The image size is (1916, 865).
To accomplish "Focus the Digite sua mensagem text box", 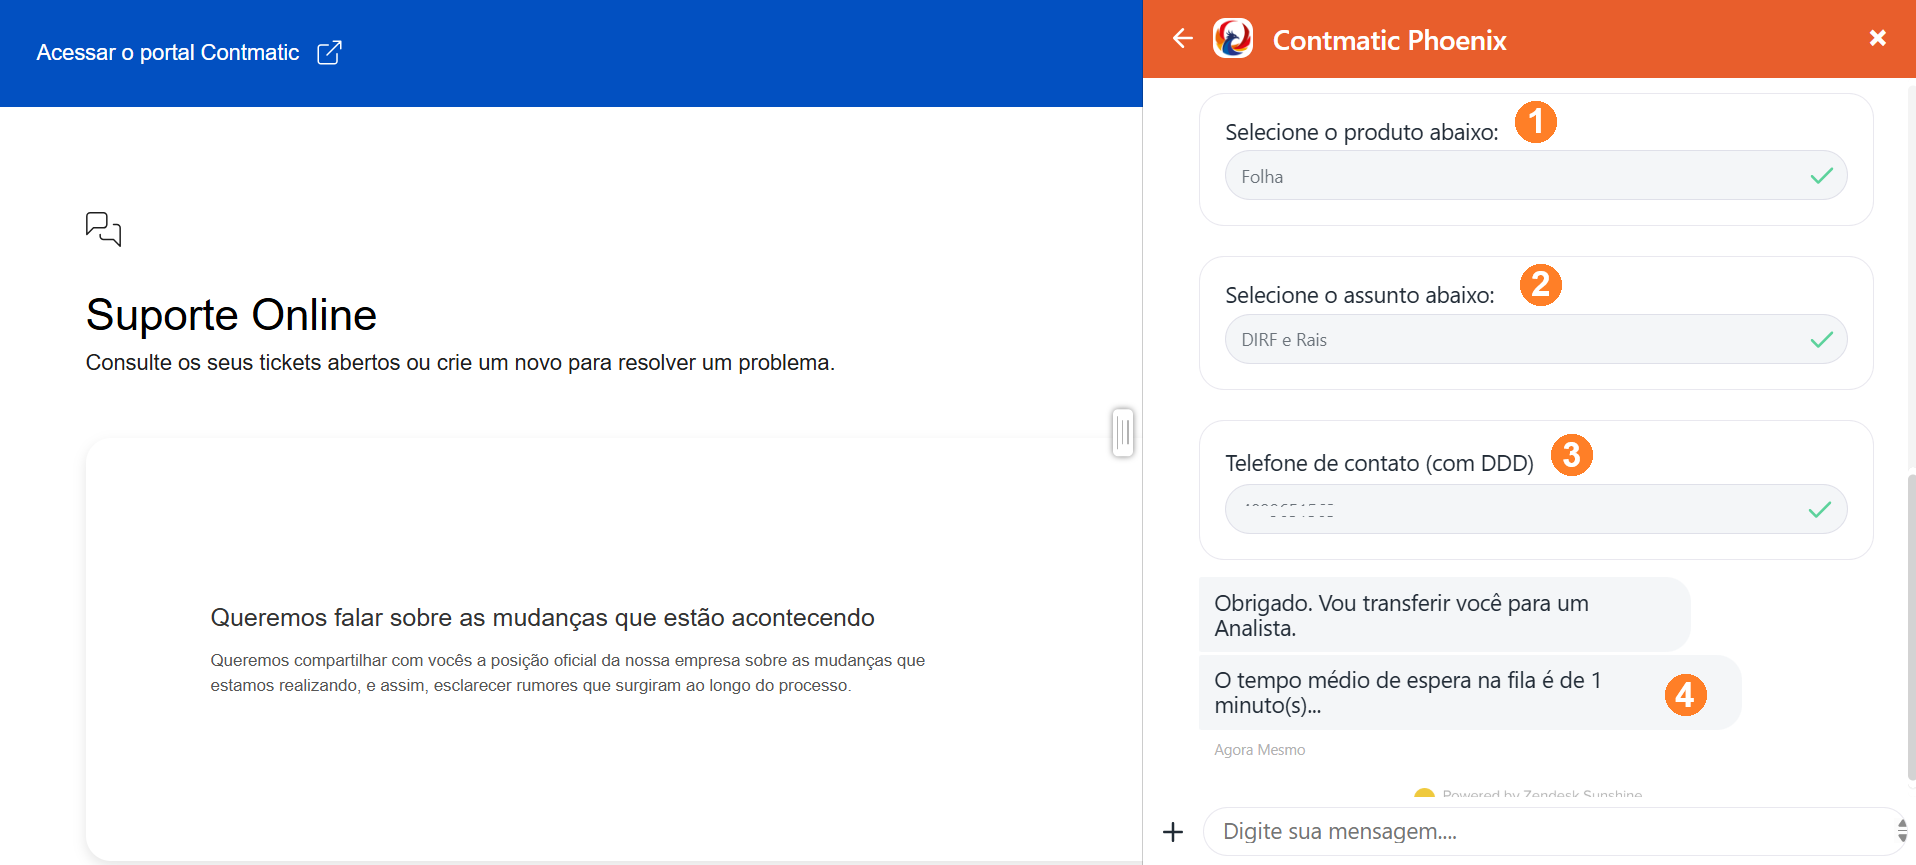I will coord(1553,831).
